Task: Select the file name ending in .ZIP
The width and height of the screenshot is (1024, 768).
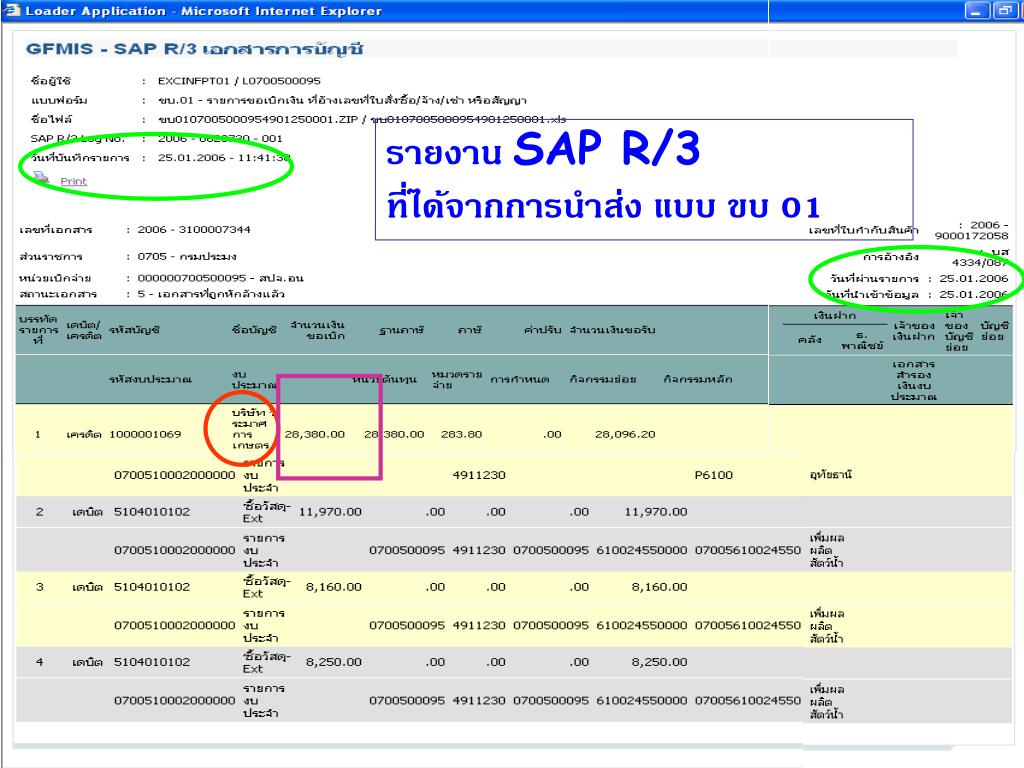Action: [257, 120]
